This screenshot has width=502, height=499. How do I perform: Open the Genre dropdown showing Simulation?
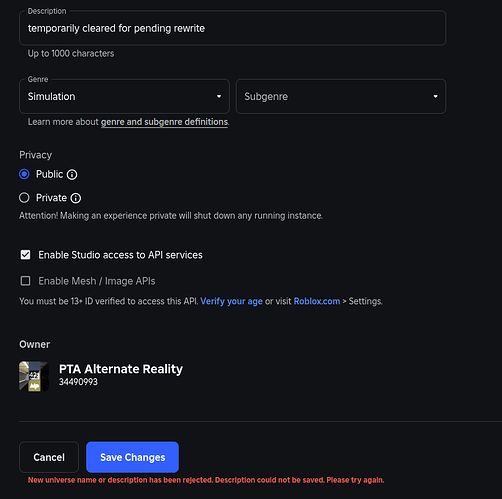(x=124, y=96)
